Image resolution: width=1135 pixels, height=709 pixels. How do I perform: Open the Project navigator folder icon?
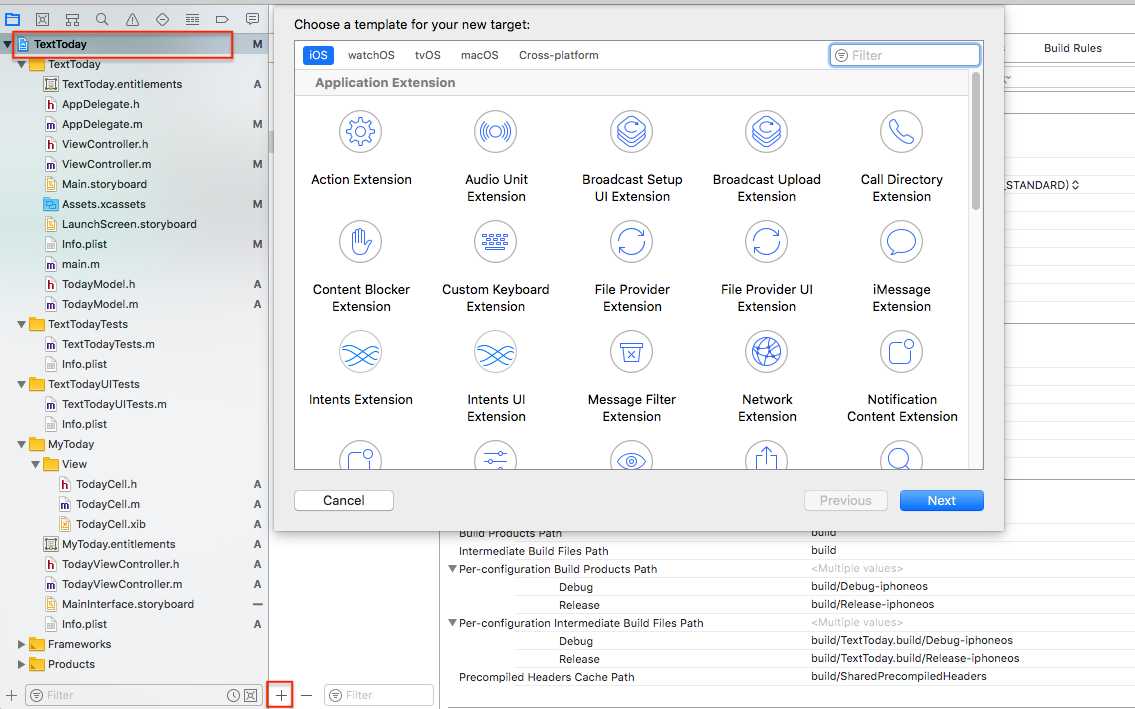tap(12, 19)
